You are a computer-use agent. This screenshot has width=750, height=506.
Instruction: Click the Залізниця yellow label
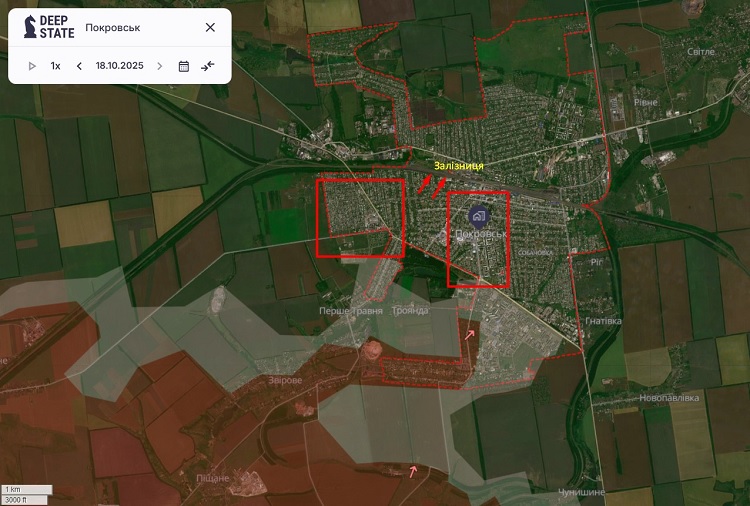click(x=459, y=166)
